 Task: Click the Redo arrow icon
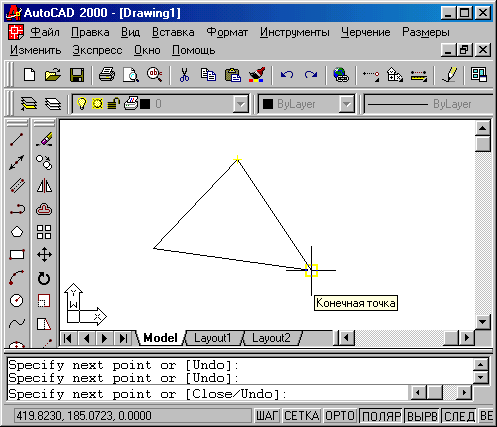tap(311, 75)
